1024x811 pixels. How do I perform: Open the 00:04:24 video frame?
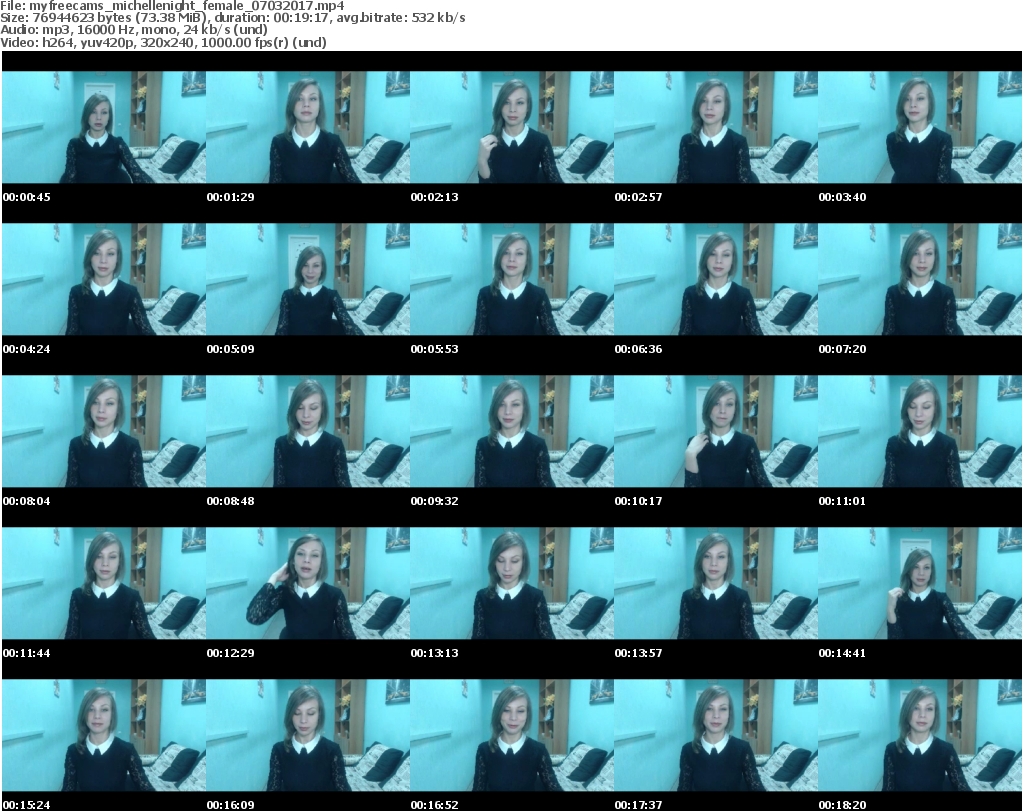click(104, 279)
